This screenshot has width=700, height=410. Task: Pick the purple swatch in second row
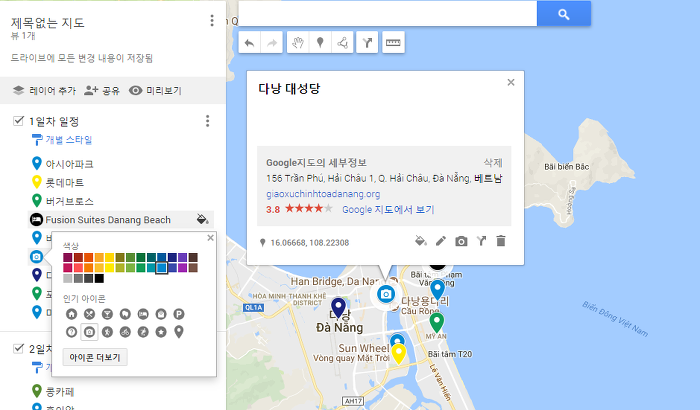(x=183, y=268)
